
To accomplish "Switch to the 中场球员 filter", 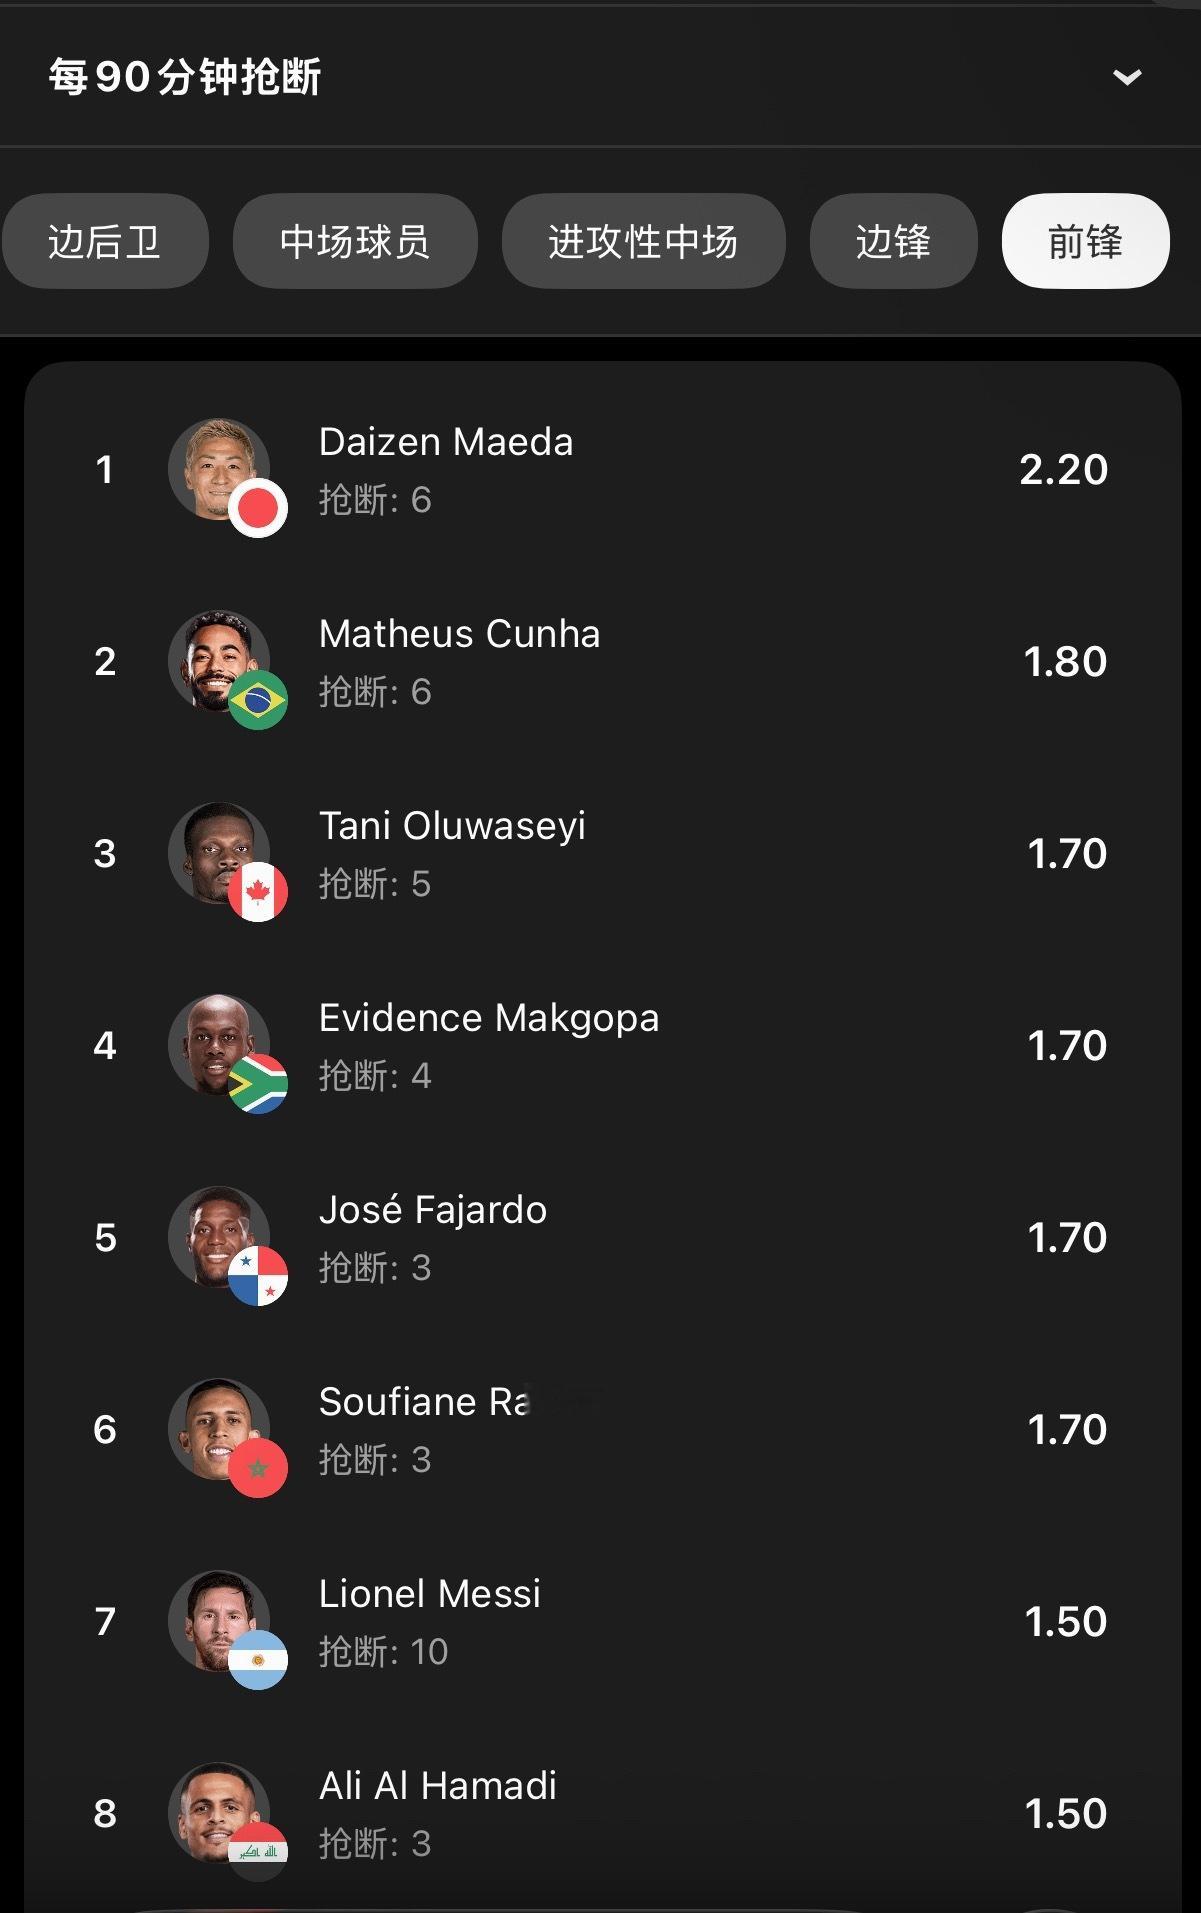I will coord(355,241).
